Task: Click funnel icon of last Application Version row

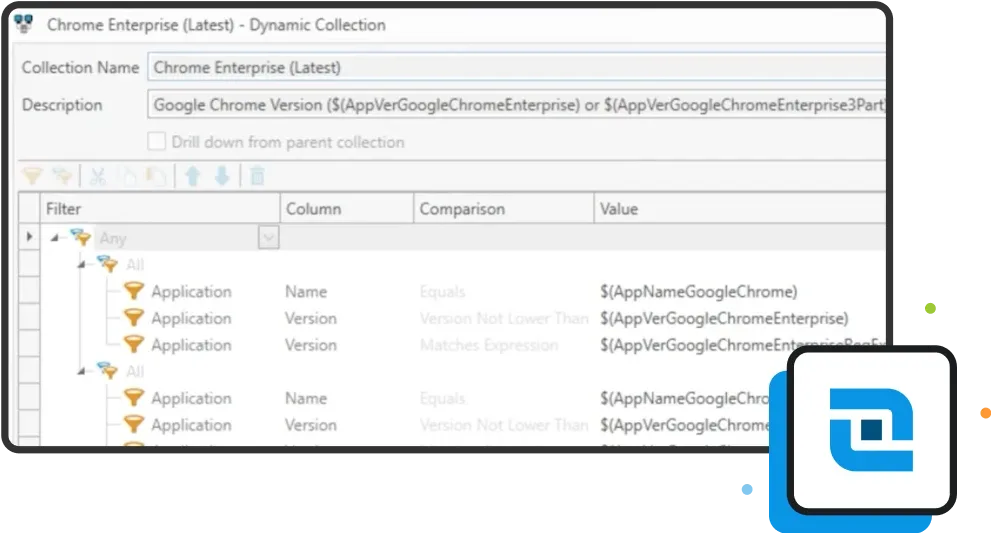Action: [x=133, y=424]
